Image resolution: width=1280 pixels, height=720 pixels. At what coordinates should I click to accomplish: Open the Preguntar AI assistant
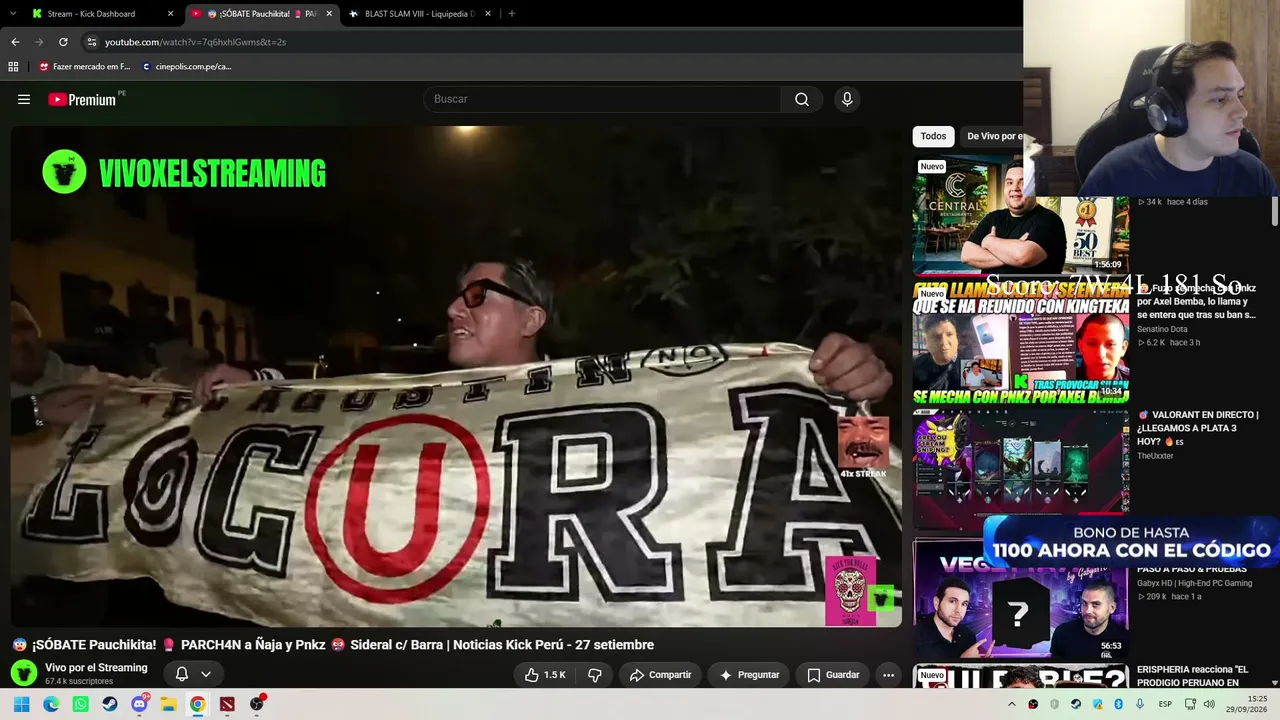[749, 675]
